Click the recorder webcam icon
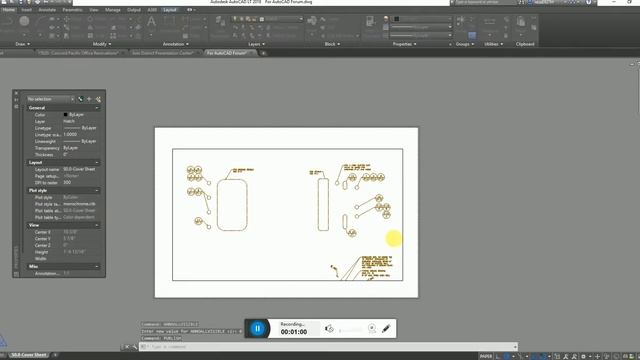This screenshot has height=360, width=640. pyautogui.click(x=372, y=329)
